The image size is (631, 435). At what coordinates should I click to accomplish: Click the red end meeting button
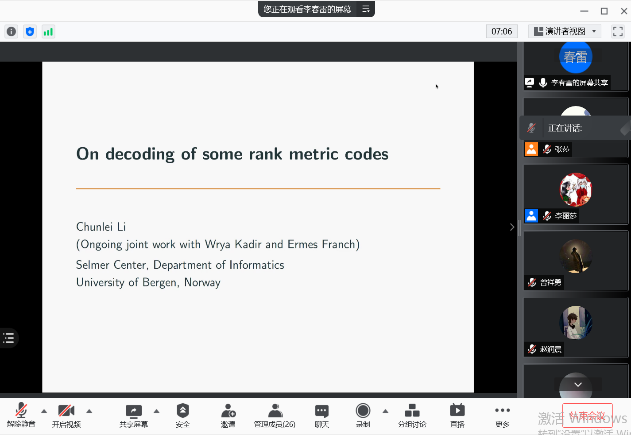[586, 416]
